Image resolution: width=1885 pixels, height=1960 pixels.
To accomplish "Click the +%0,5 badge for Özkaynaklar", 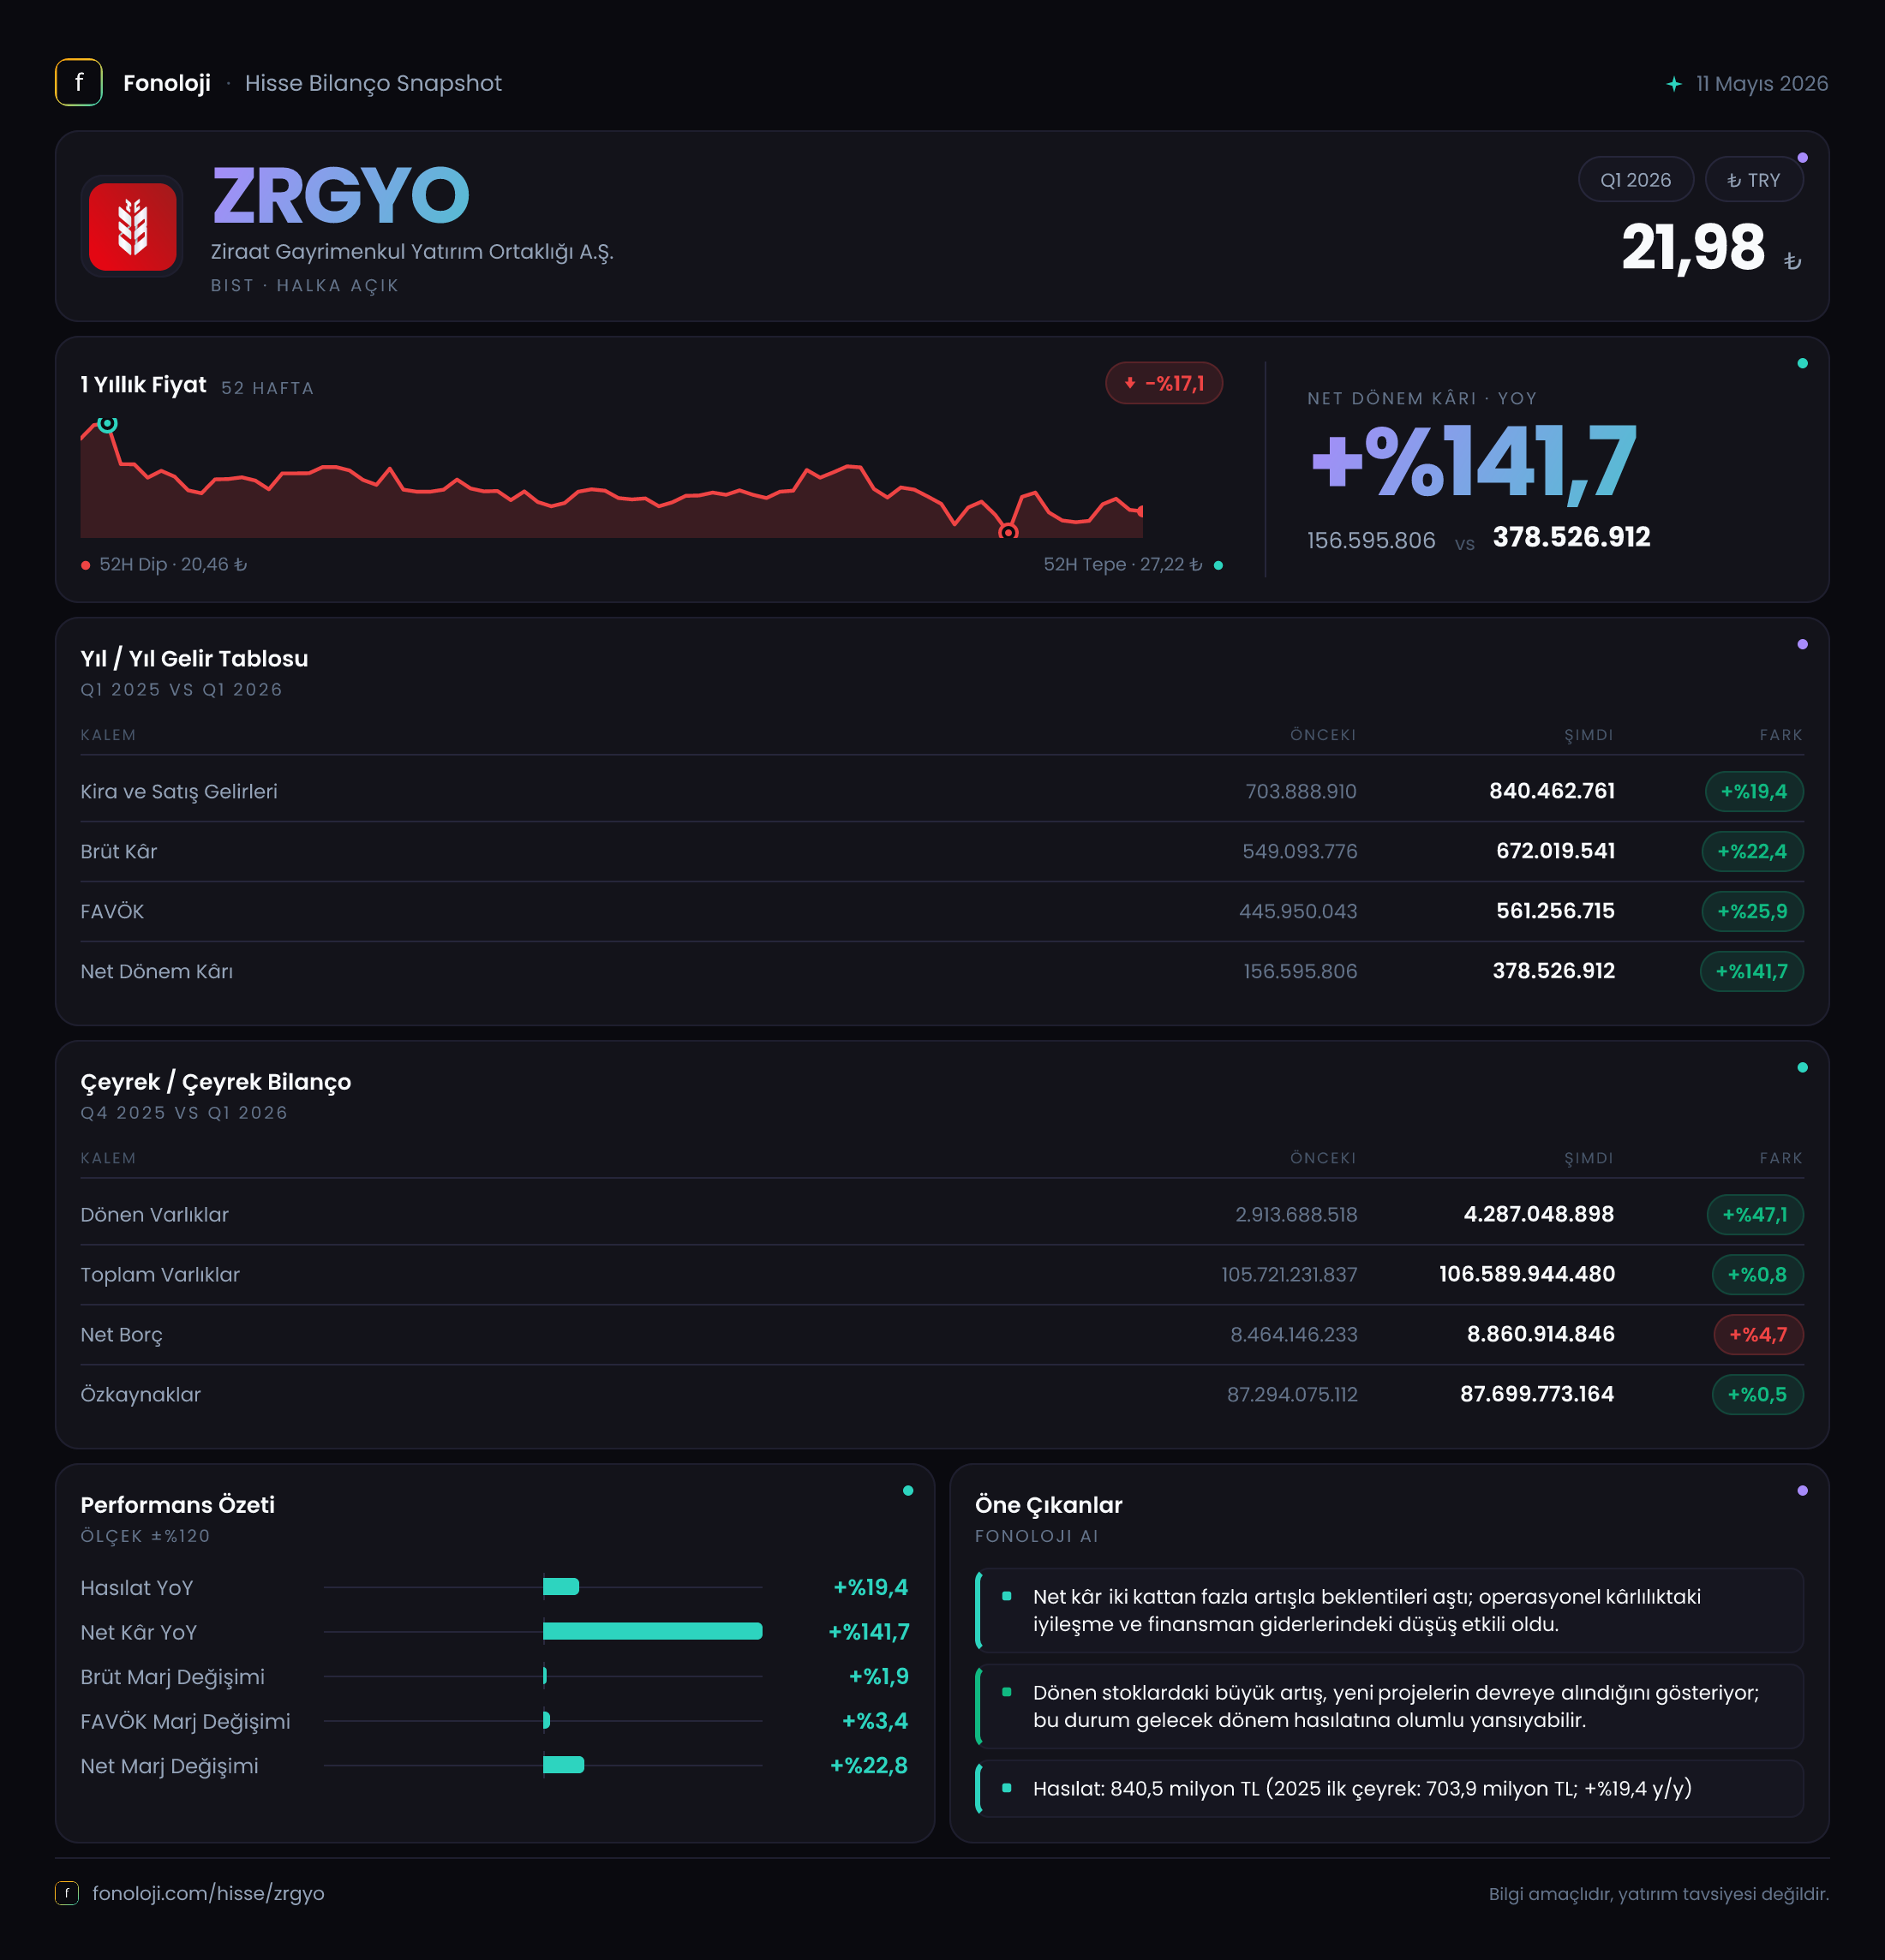I will pyautogui.click(x=1758, y=1394).
